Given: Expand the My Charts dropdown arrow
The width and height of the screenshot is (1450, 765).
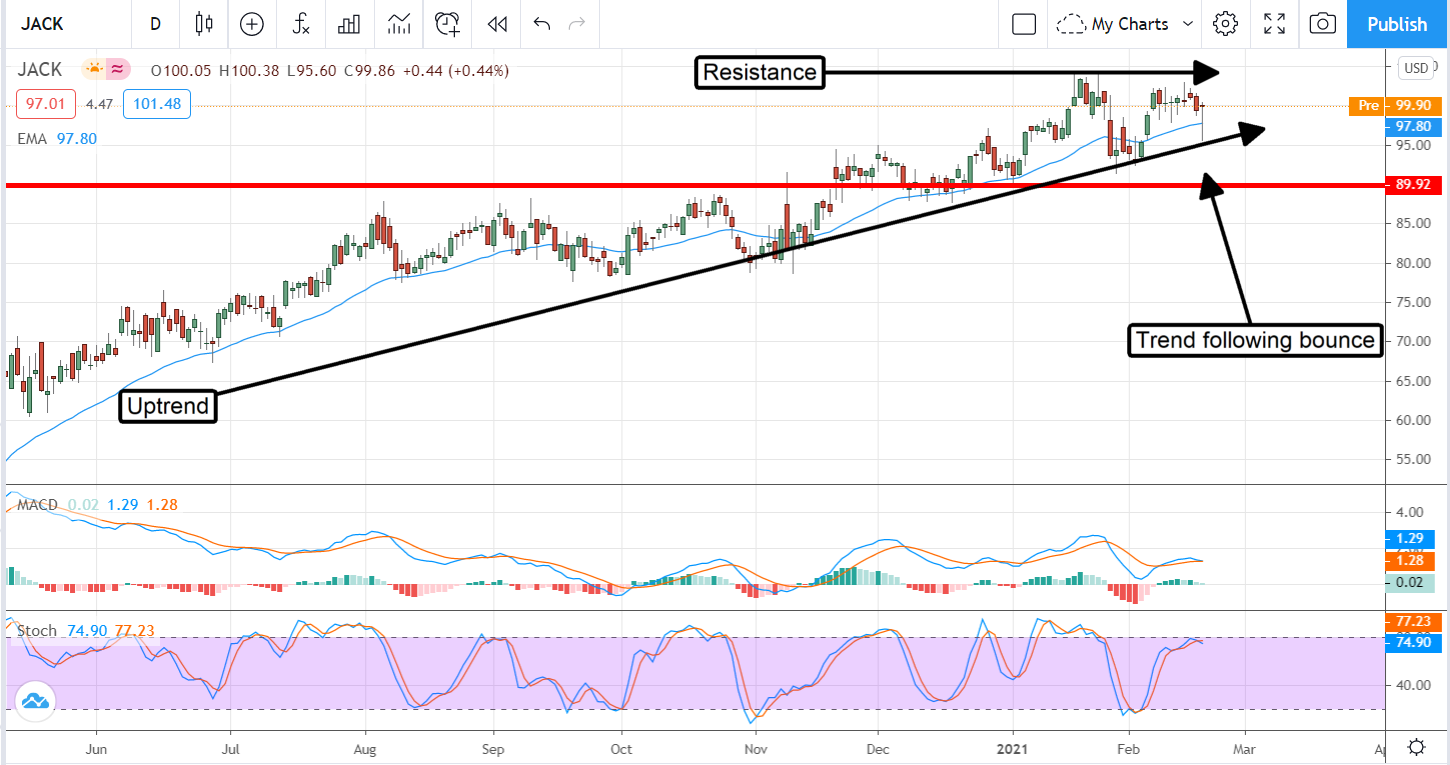Looking at the screenshot, I should (x=1188, y=24).
